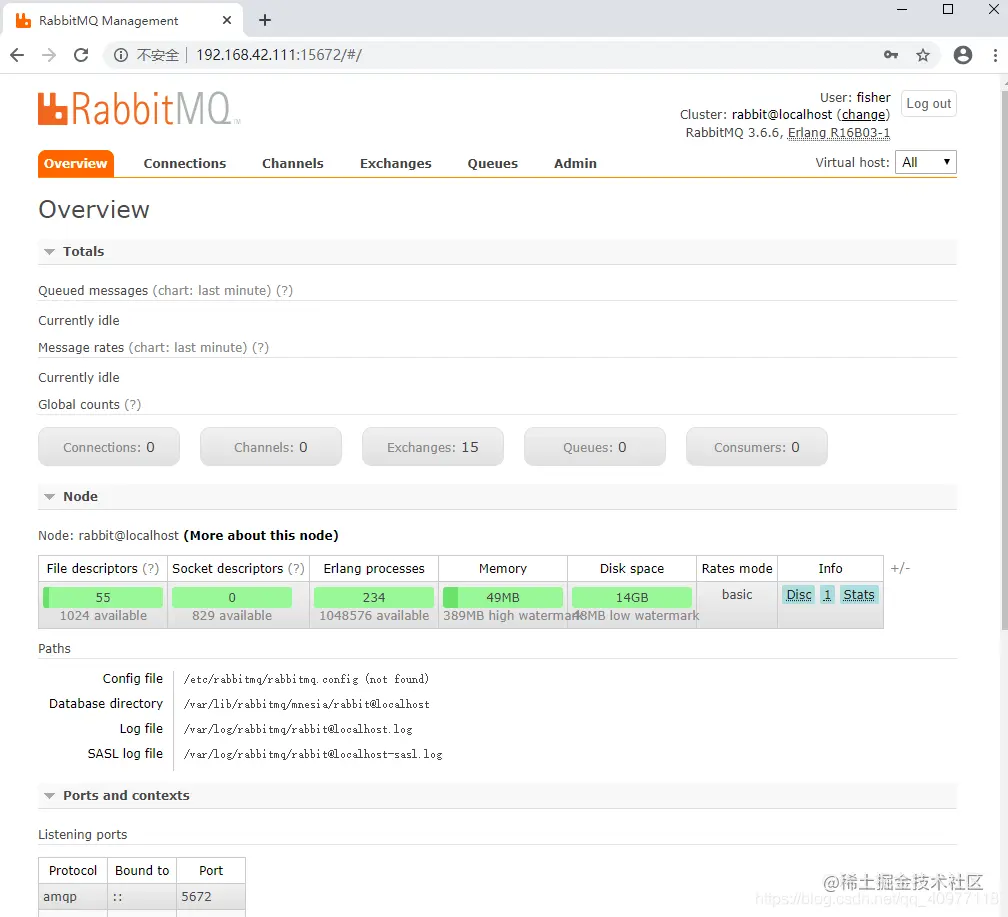
Task: Click the basic rates mode value
Action: click(x=737, y=595)
